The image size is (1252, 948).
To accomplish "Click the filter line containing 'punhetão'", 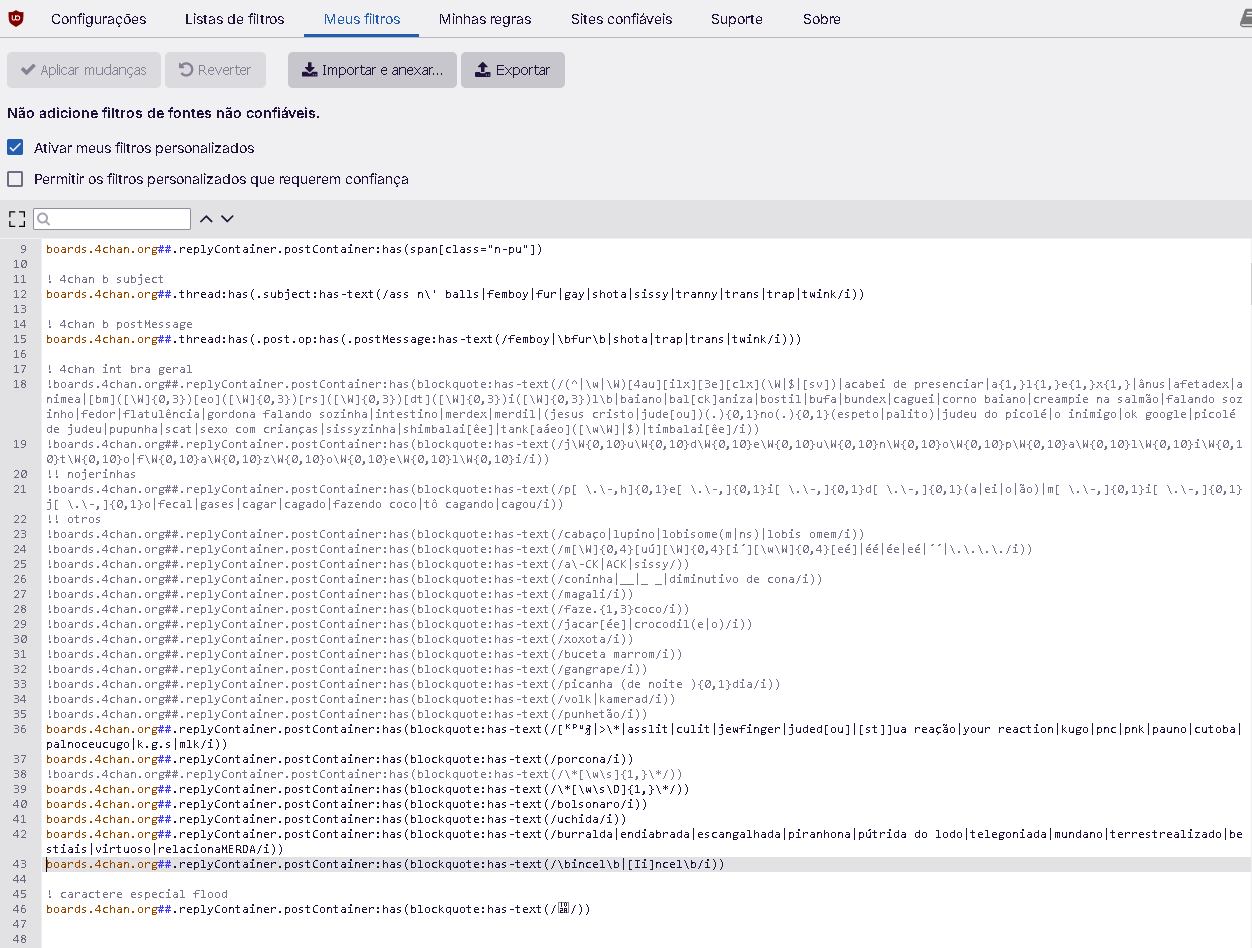I will (x=346, y=714).
